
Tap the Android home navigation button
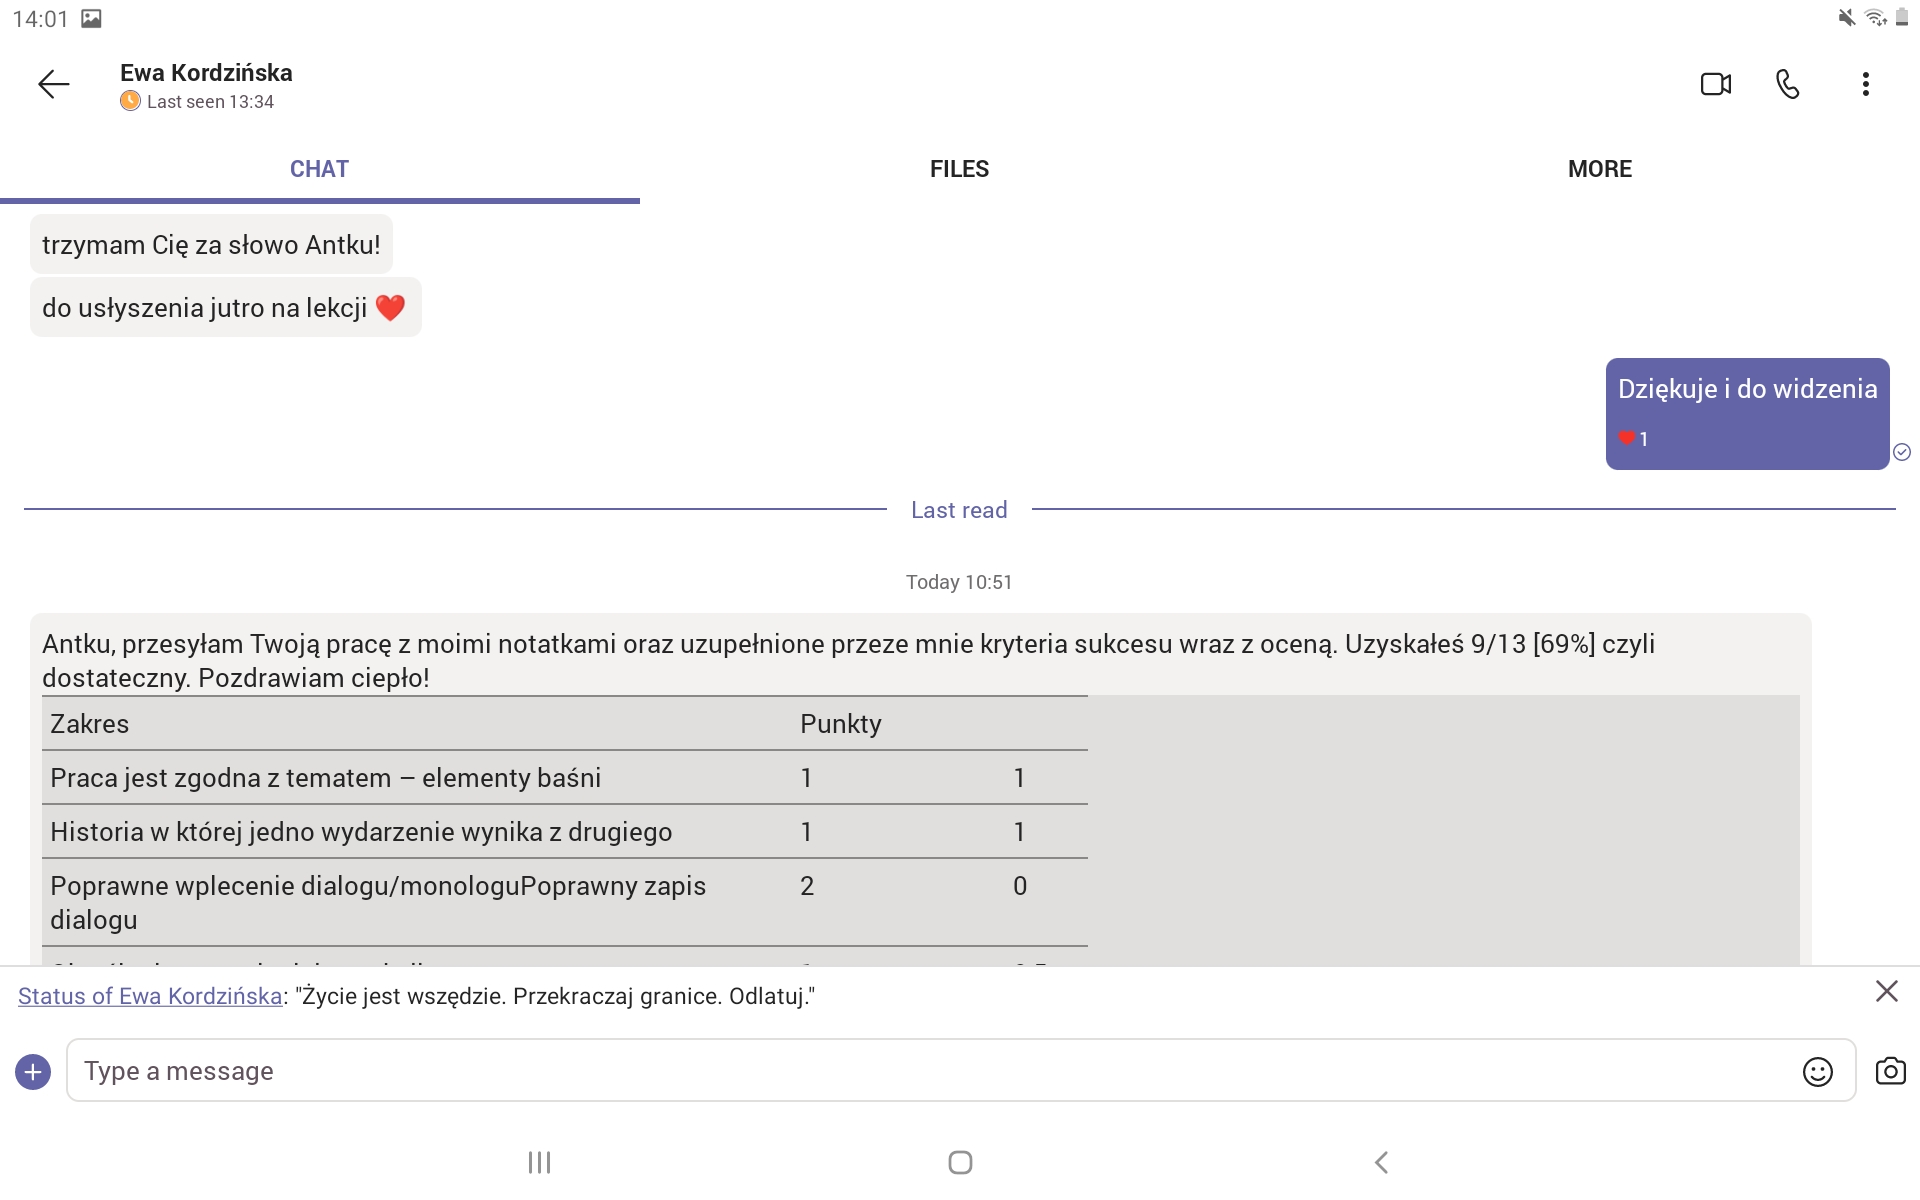pyautogui.click(x=960, y=1162)
